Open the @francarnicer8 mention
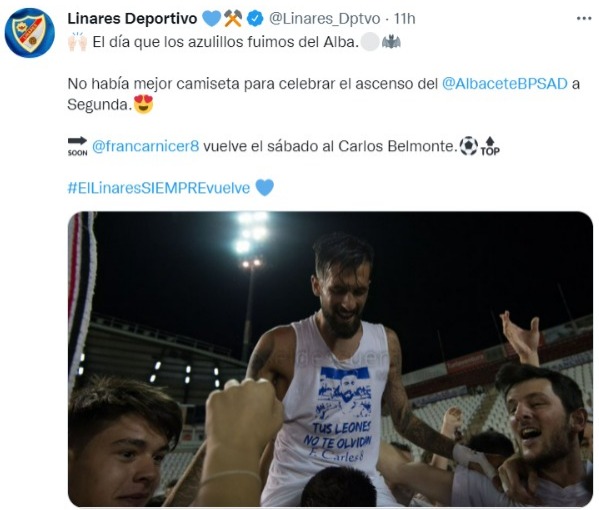 click(146, 146)
